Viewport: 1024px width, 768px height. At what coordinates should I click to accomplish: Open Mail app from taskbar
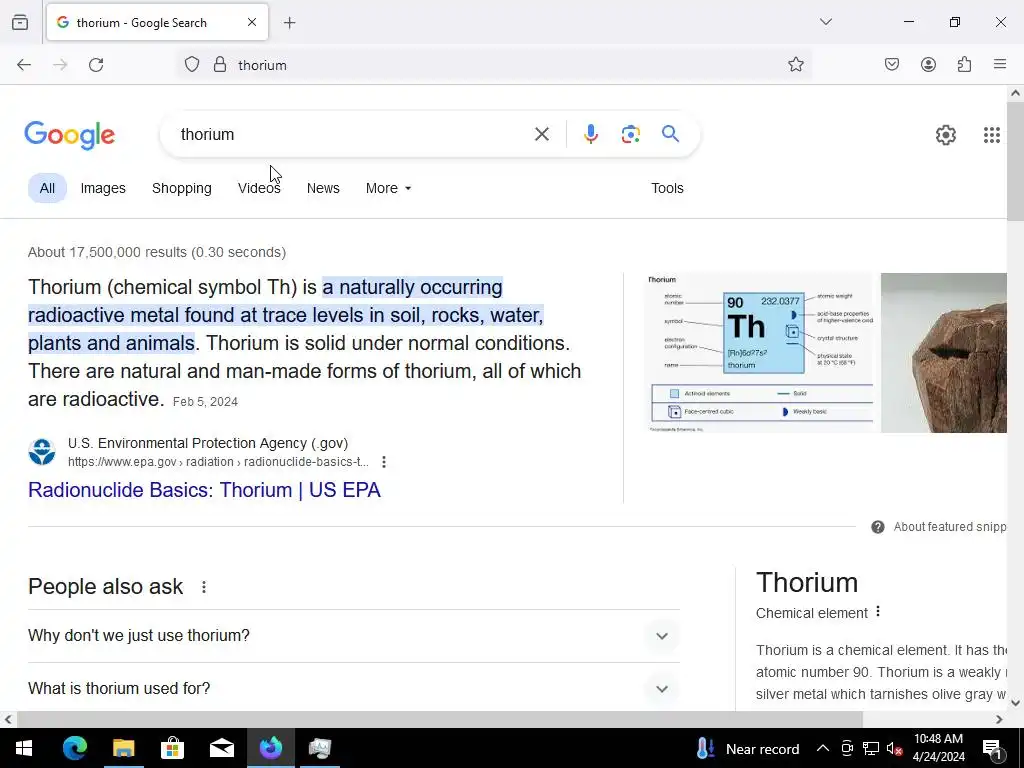221,748
